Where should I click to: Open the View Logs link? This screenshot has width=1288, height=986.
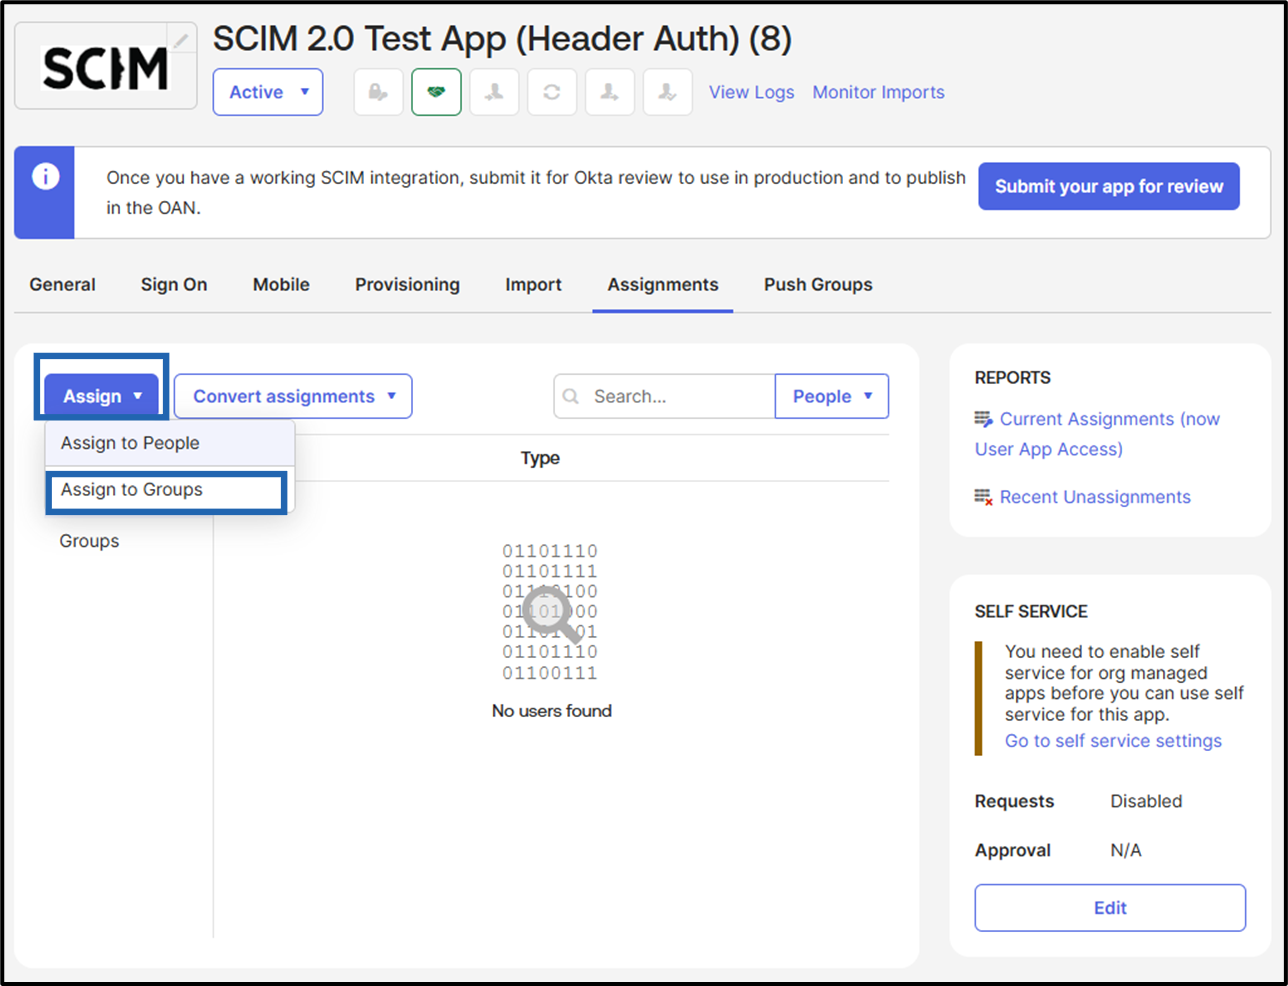pyautogui.click(x=752, y=92)
